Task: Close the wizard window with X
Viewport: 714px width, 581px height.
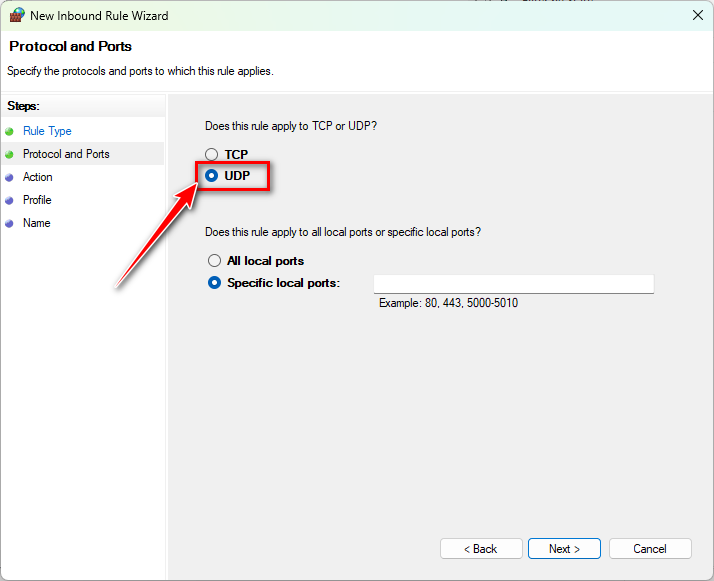Action: pos(697,16)
